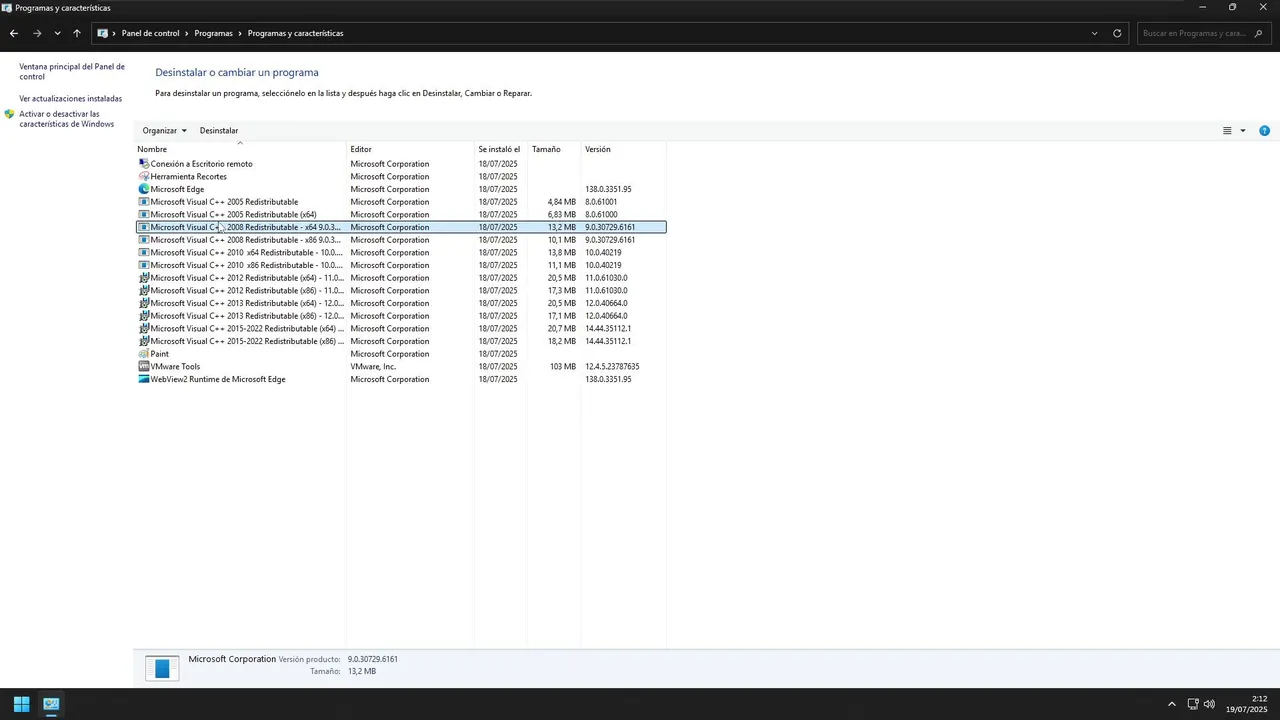Open Activar o desactivar características de Windows
This screenshot has height=720, width=1280.
click(x=66, y=119)
